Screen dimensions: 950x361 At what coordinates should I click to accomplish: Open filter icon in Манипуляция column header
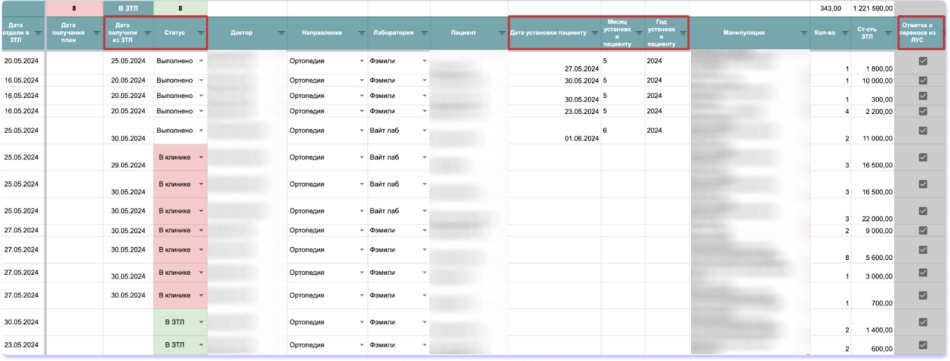pos(805,33)
